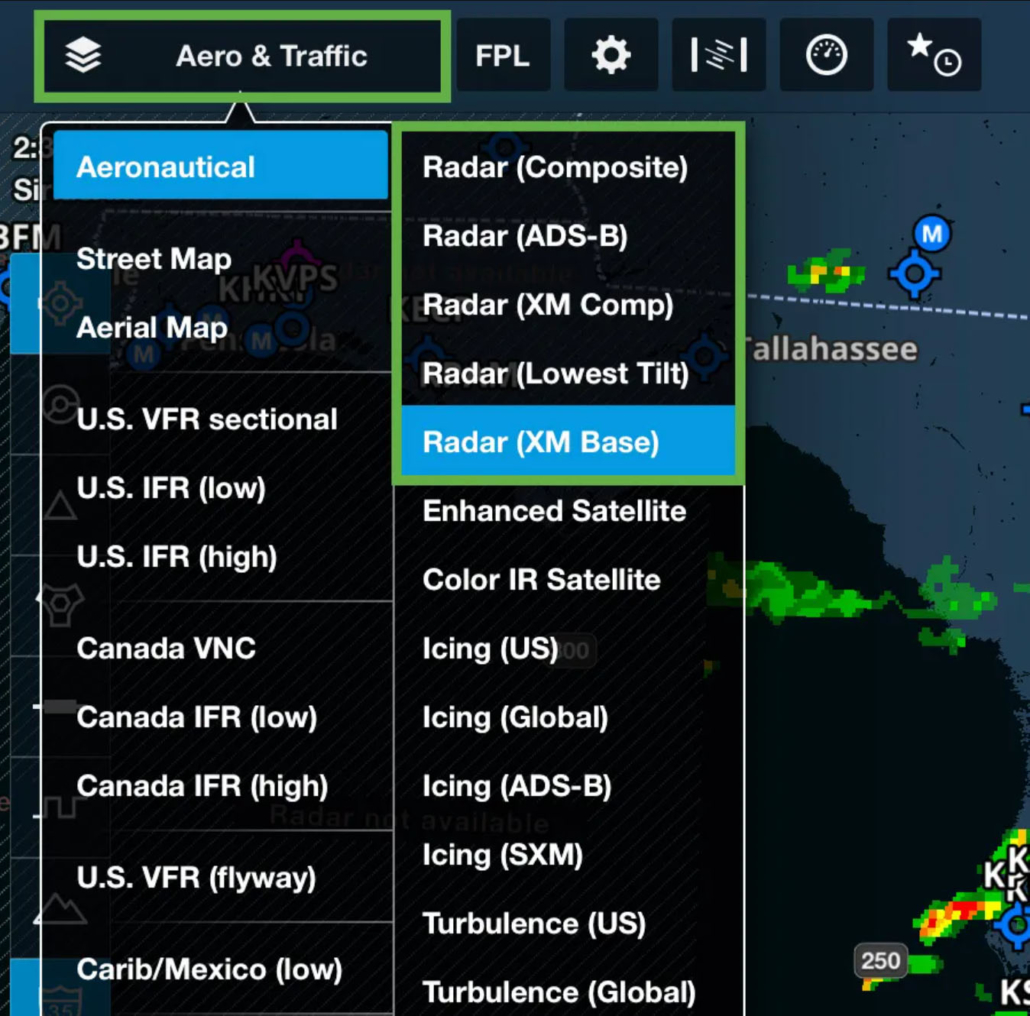
Task: Switch the base map to Aeronautical
Action: (166, 167)
